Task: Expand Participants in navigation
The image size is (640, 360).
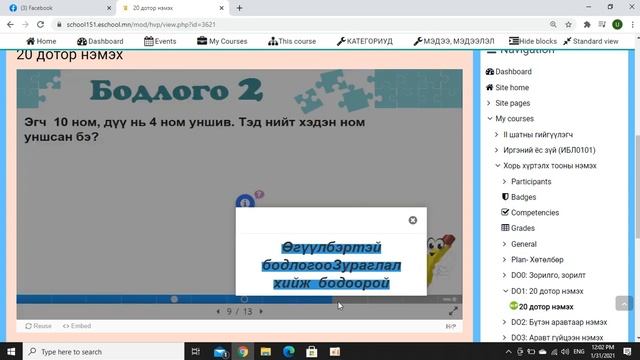Action: 505,182
